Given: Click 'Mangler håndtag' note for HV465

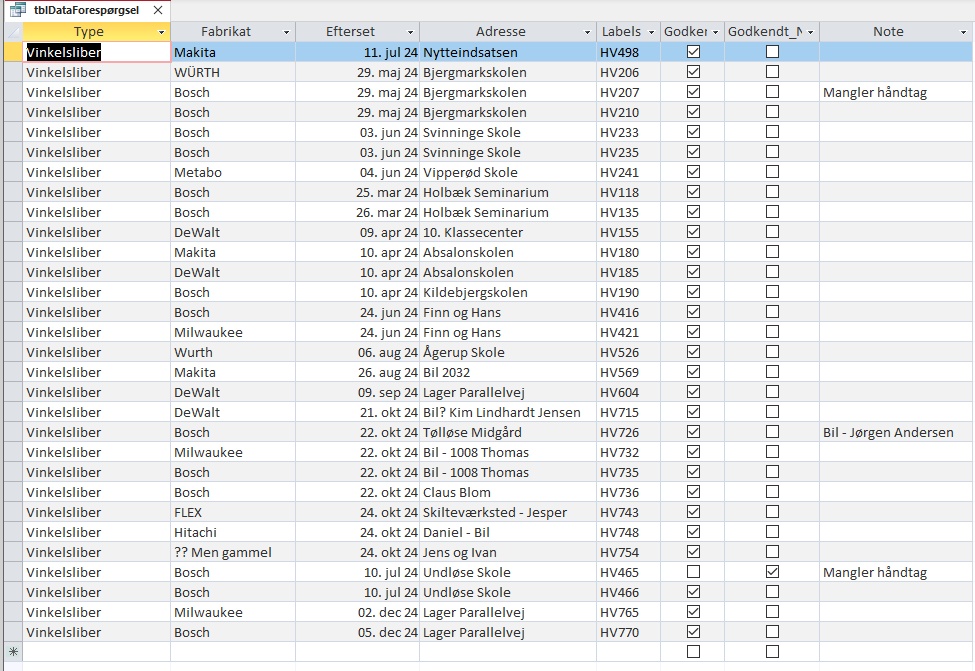Looking at the screenshot, I should [x=896, y=572].
